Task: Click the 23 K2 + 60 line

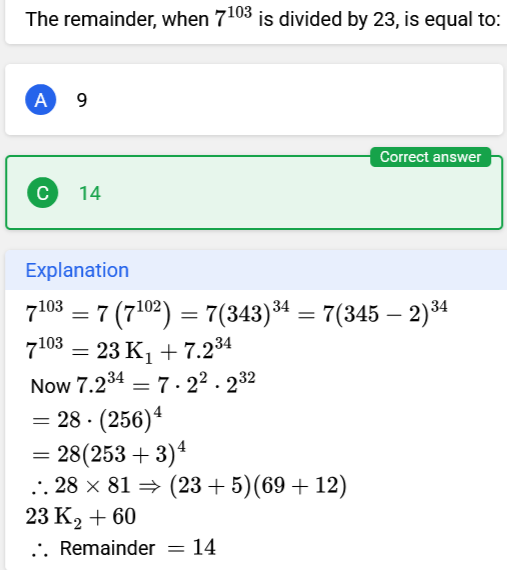Action: (81, 517)
